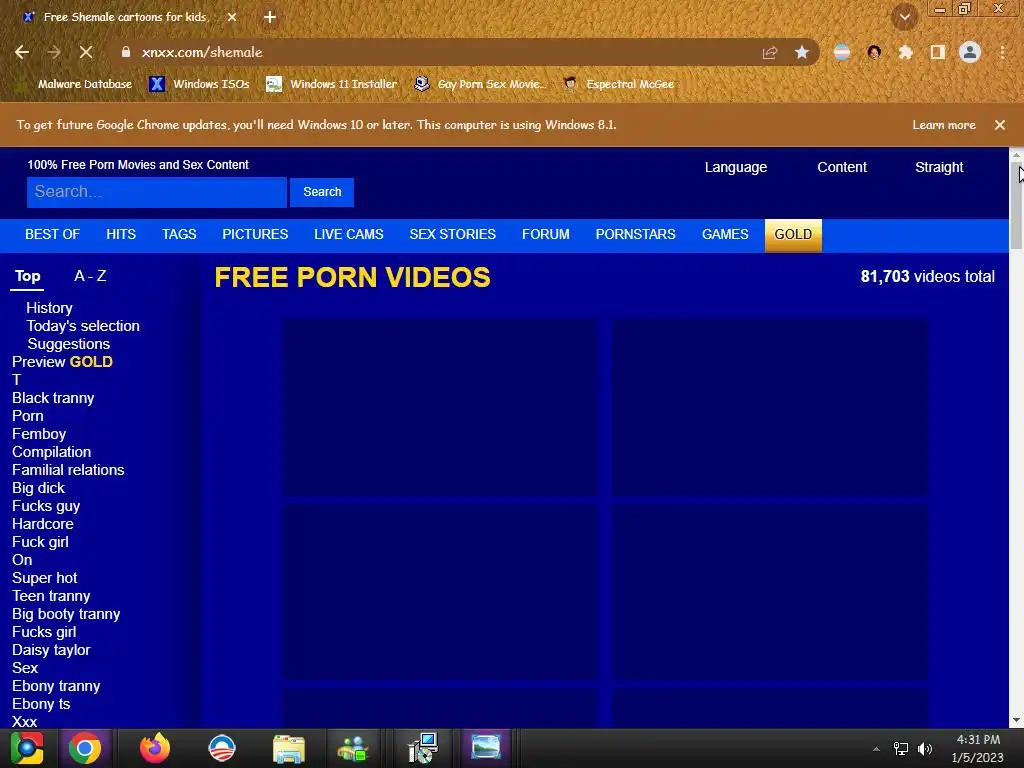Switch to the A - Z sidebar tab

(x=90, y=276)
